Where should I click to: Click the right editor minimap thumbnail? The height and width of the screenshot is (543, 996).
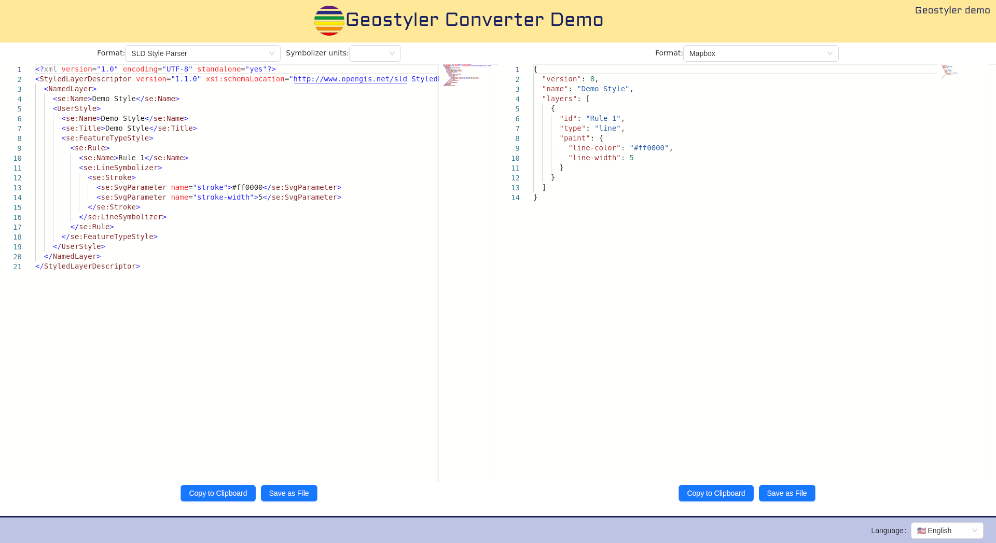coord(949,70)
